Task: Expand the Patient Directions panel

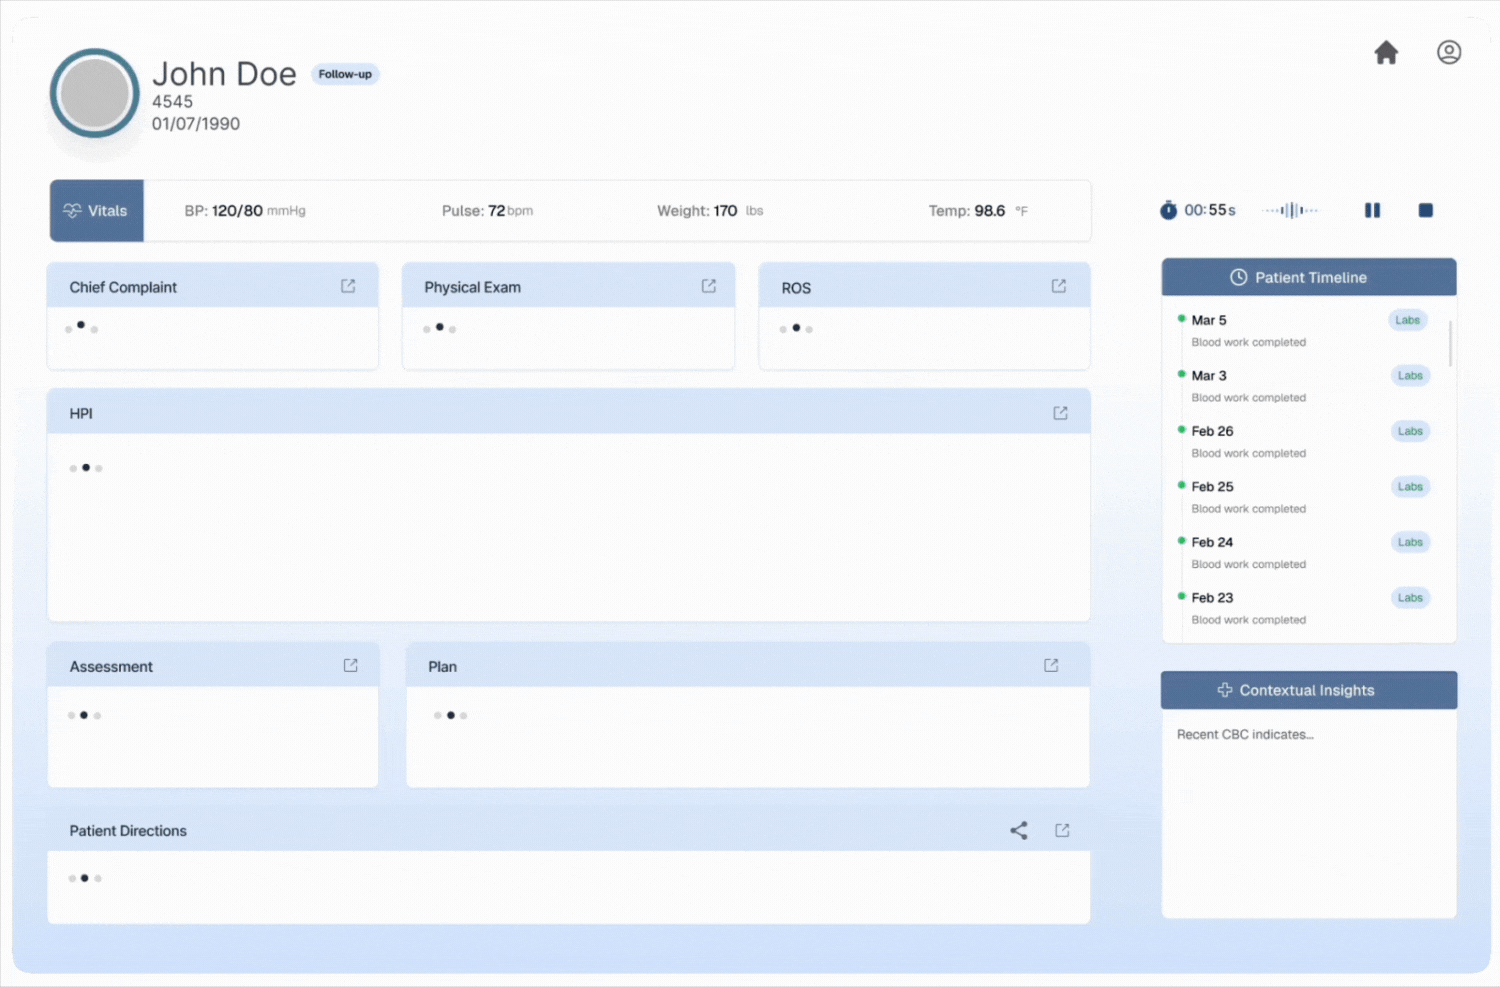Action: (1062, 830)
